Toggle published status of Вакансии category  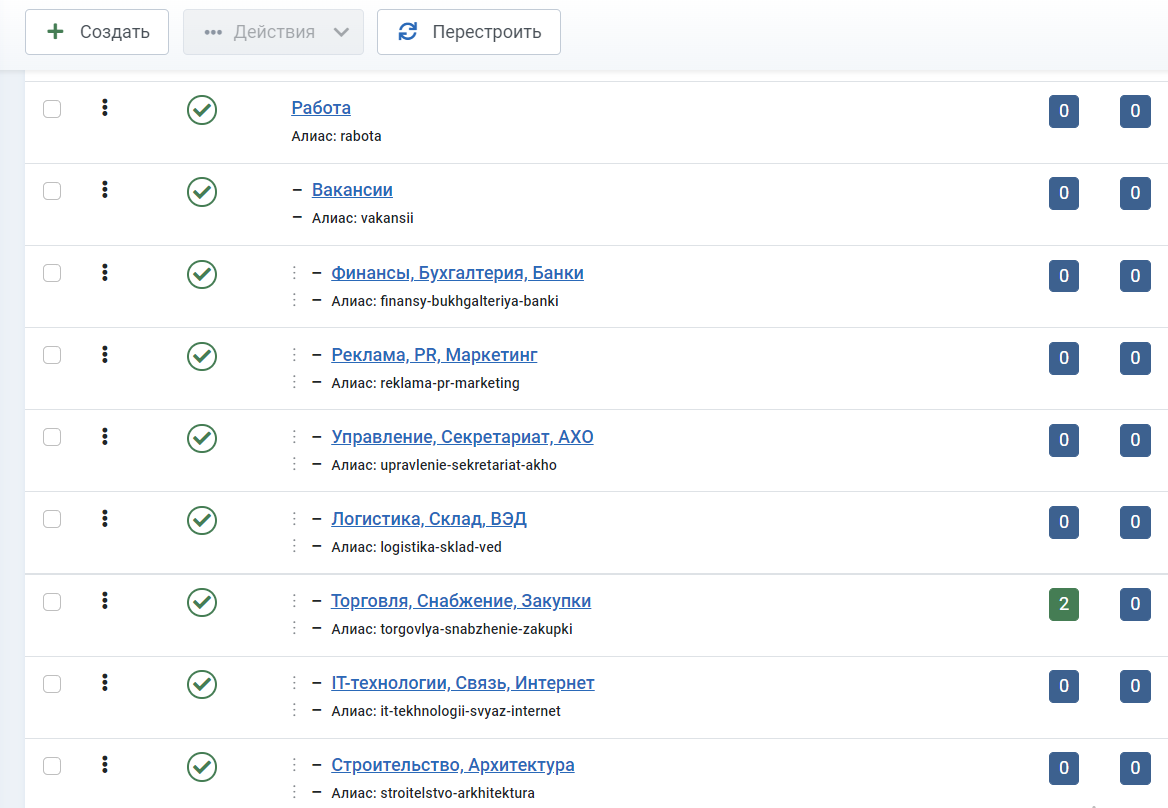(x=202, y=192)
